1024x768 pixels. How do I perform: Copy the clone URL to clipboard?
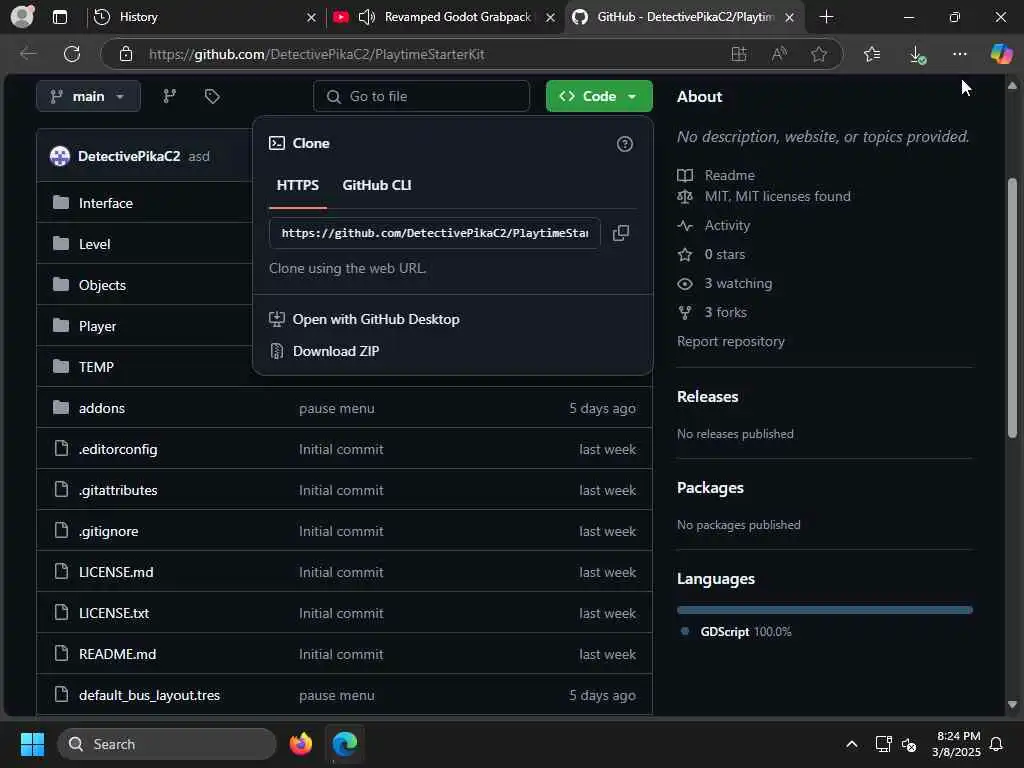click(x=620, y=233)
